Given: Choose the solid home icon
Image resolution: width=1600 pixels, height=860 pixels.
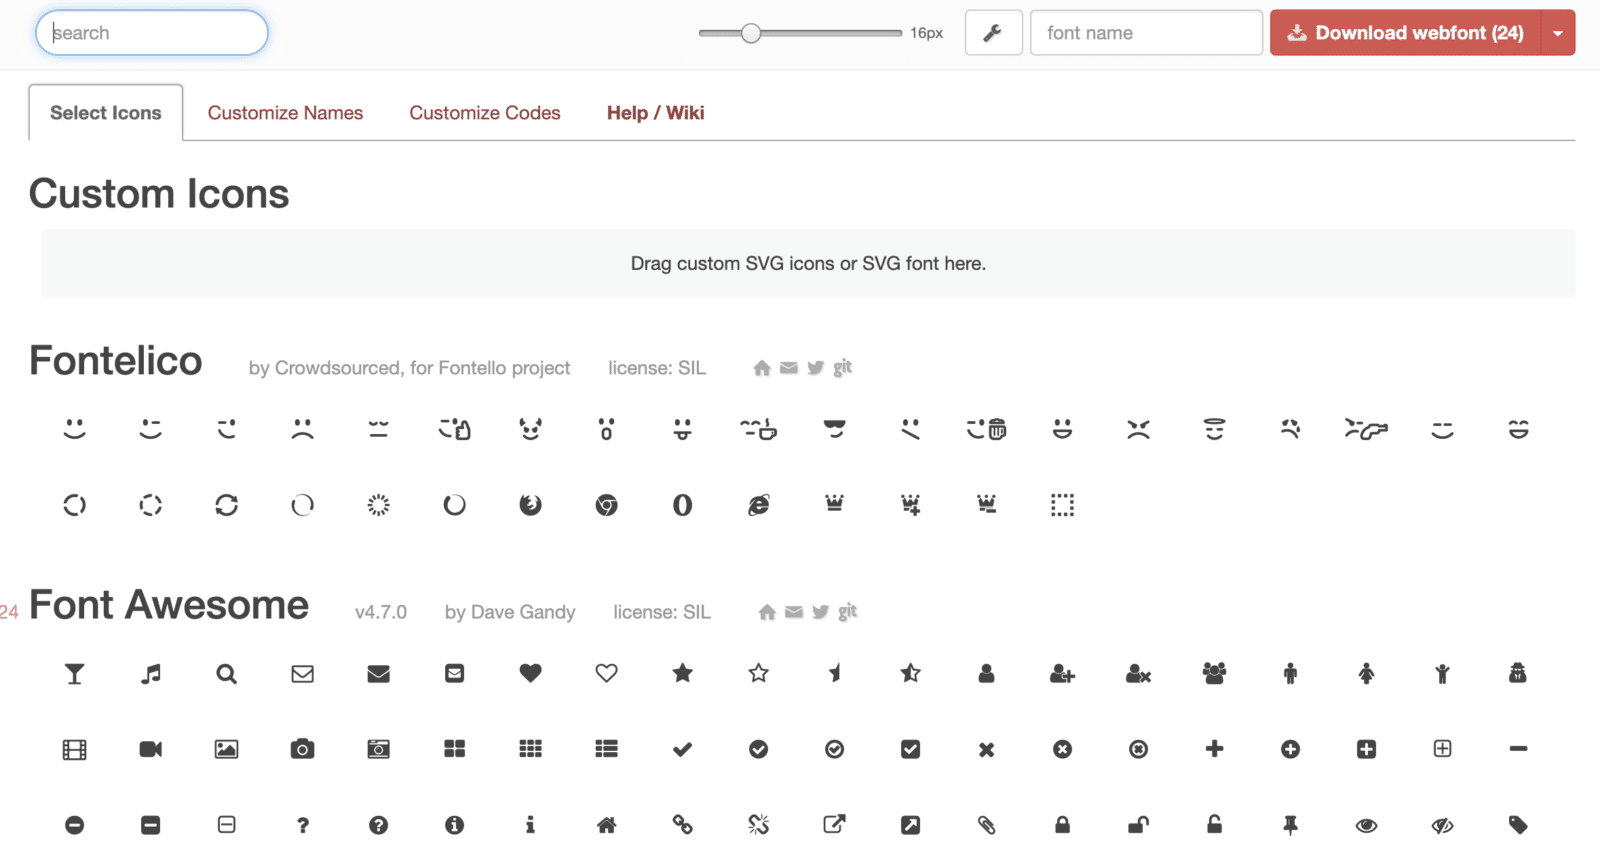Looking at the screenshot, I should tap(606, 825).
